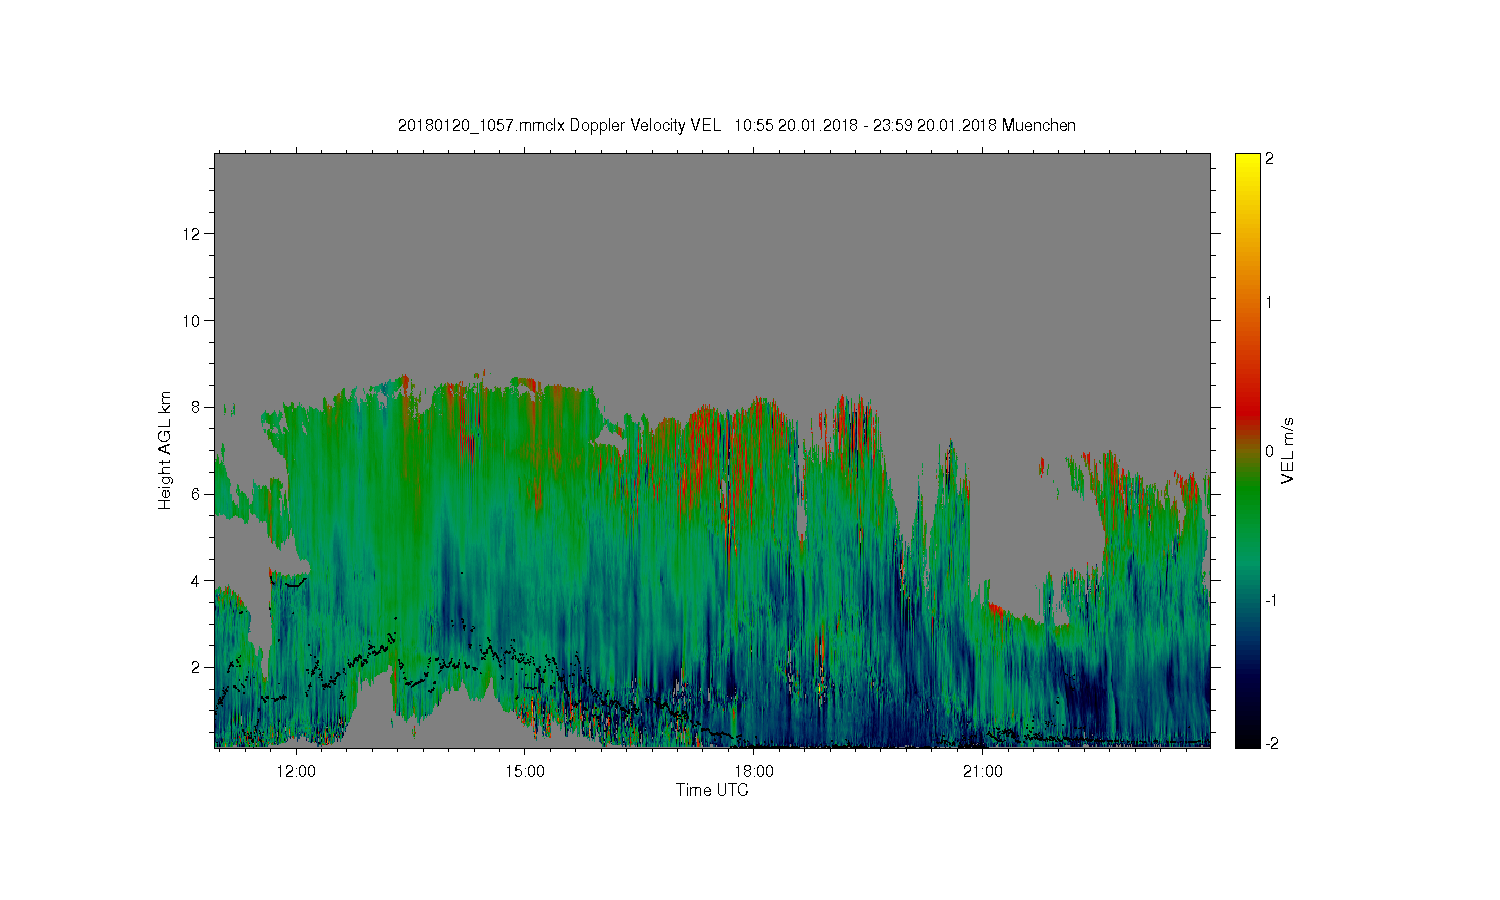Click the colorbar value 0 label
This screenshot has height=900, width=1500.
coord(1270,451)
